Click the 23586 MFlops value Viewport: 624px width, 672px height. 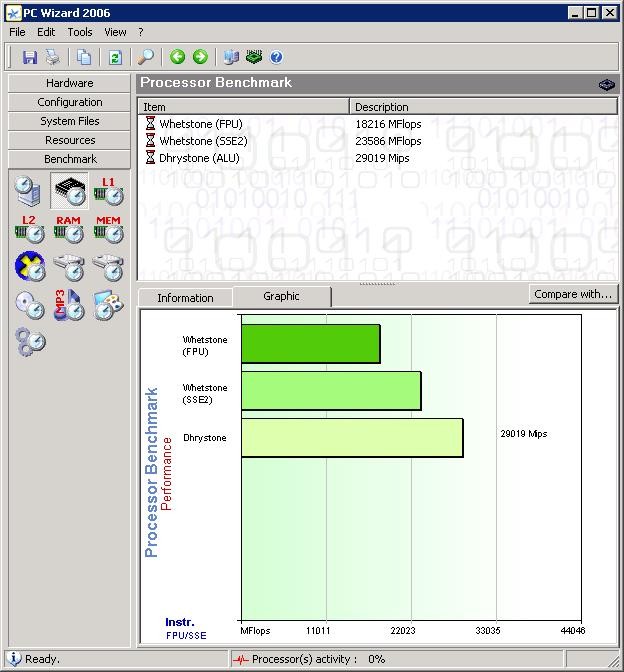[x=388, y=141]
